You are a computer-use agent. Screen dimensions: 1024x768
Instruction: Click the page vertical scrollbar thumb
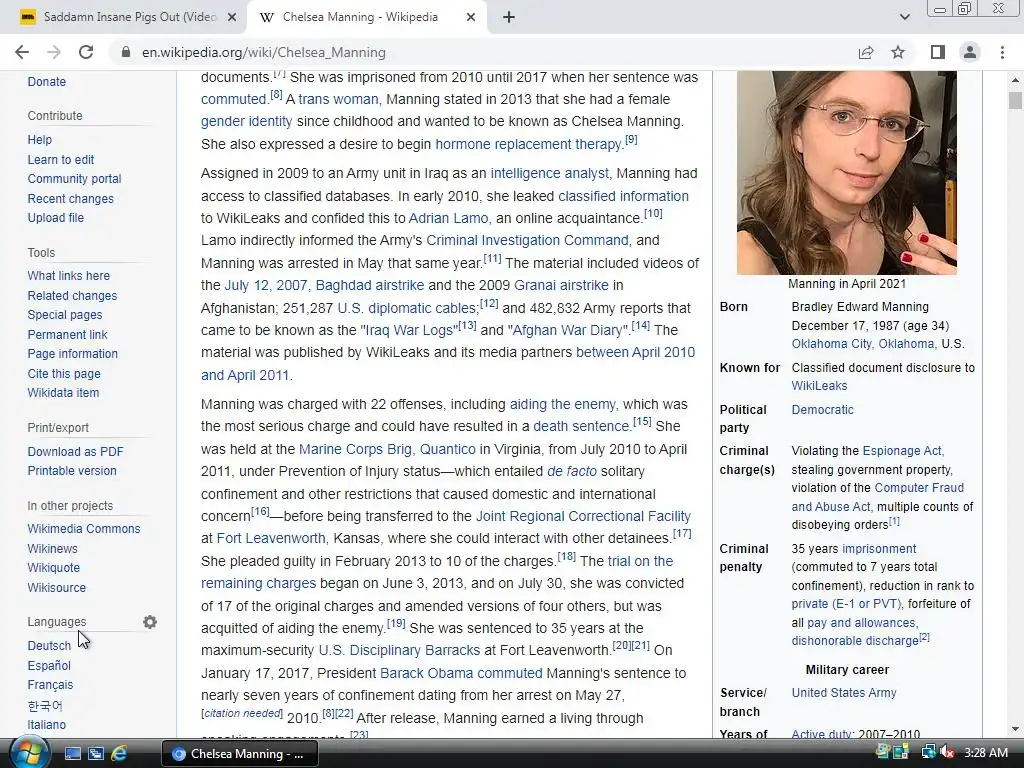click(1015, 101)
